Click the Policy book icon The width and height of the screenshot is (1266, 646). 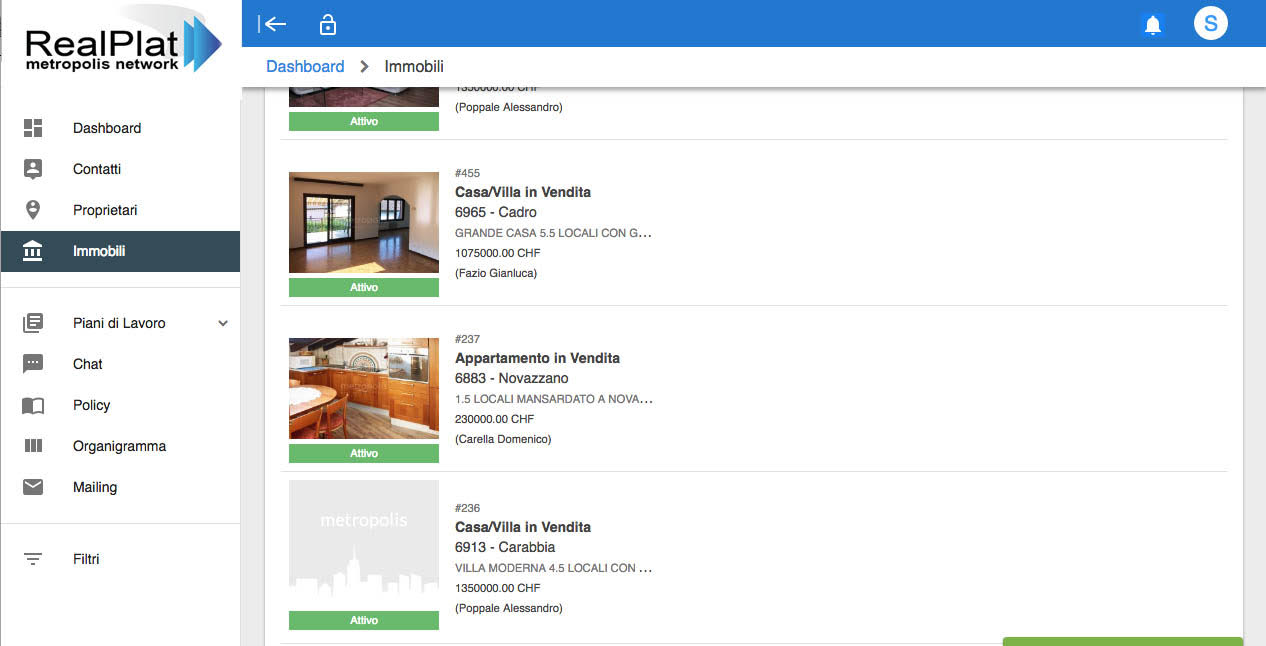point(33,405)
